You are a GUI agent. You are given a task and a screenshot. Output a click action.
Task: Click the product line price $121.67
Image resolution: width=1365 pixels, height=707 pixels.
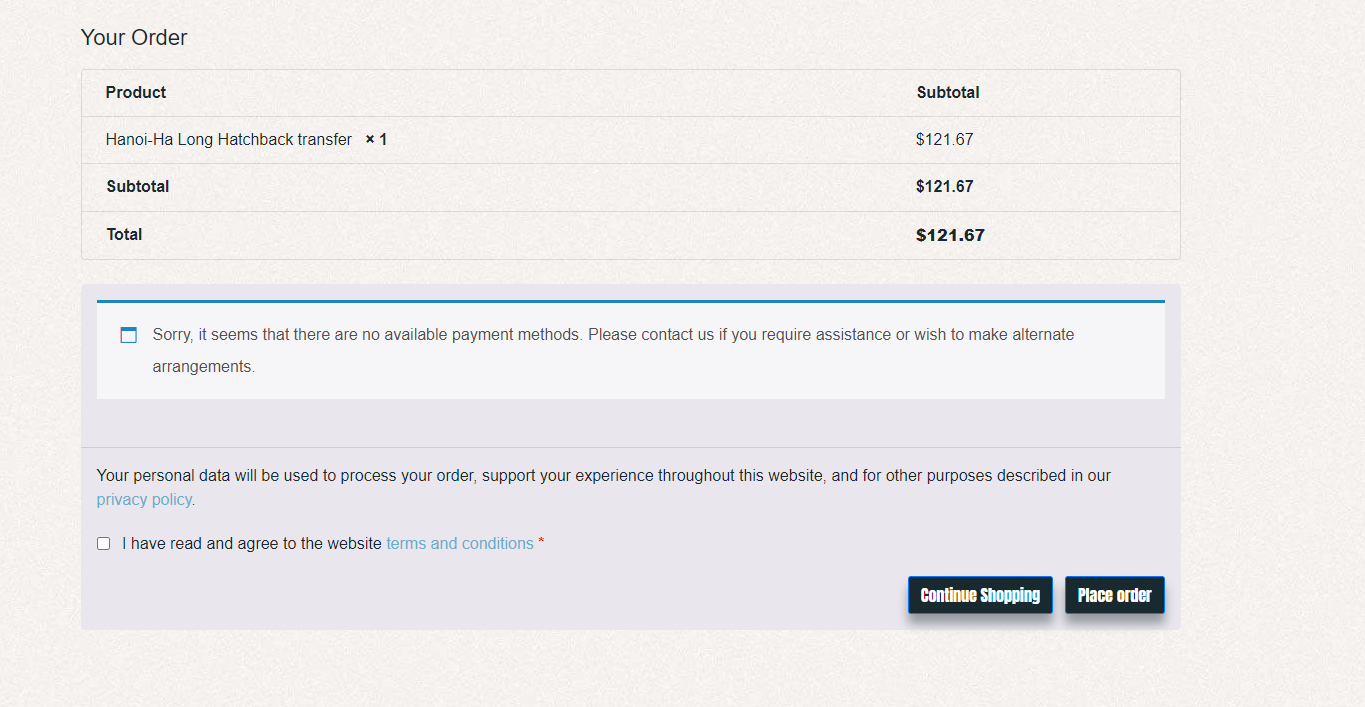click(x=945, y=140)
